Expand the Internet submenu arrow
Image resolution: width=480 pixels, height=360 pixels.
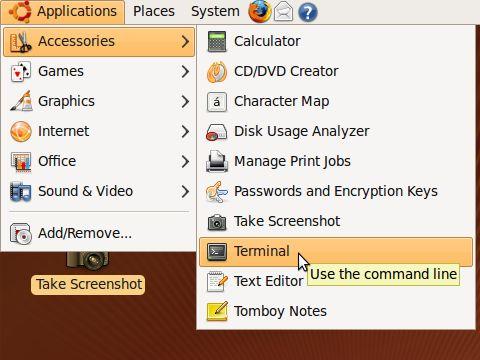click(185, 131)
